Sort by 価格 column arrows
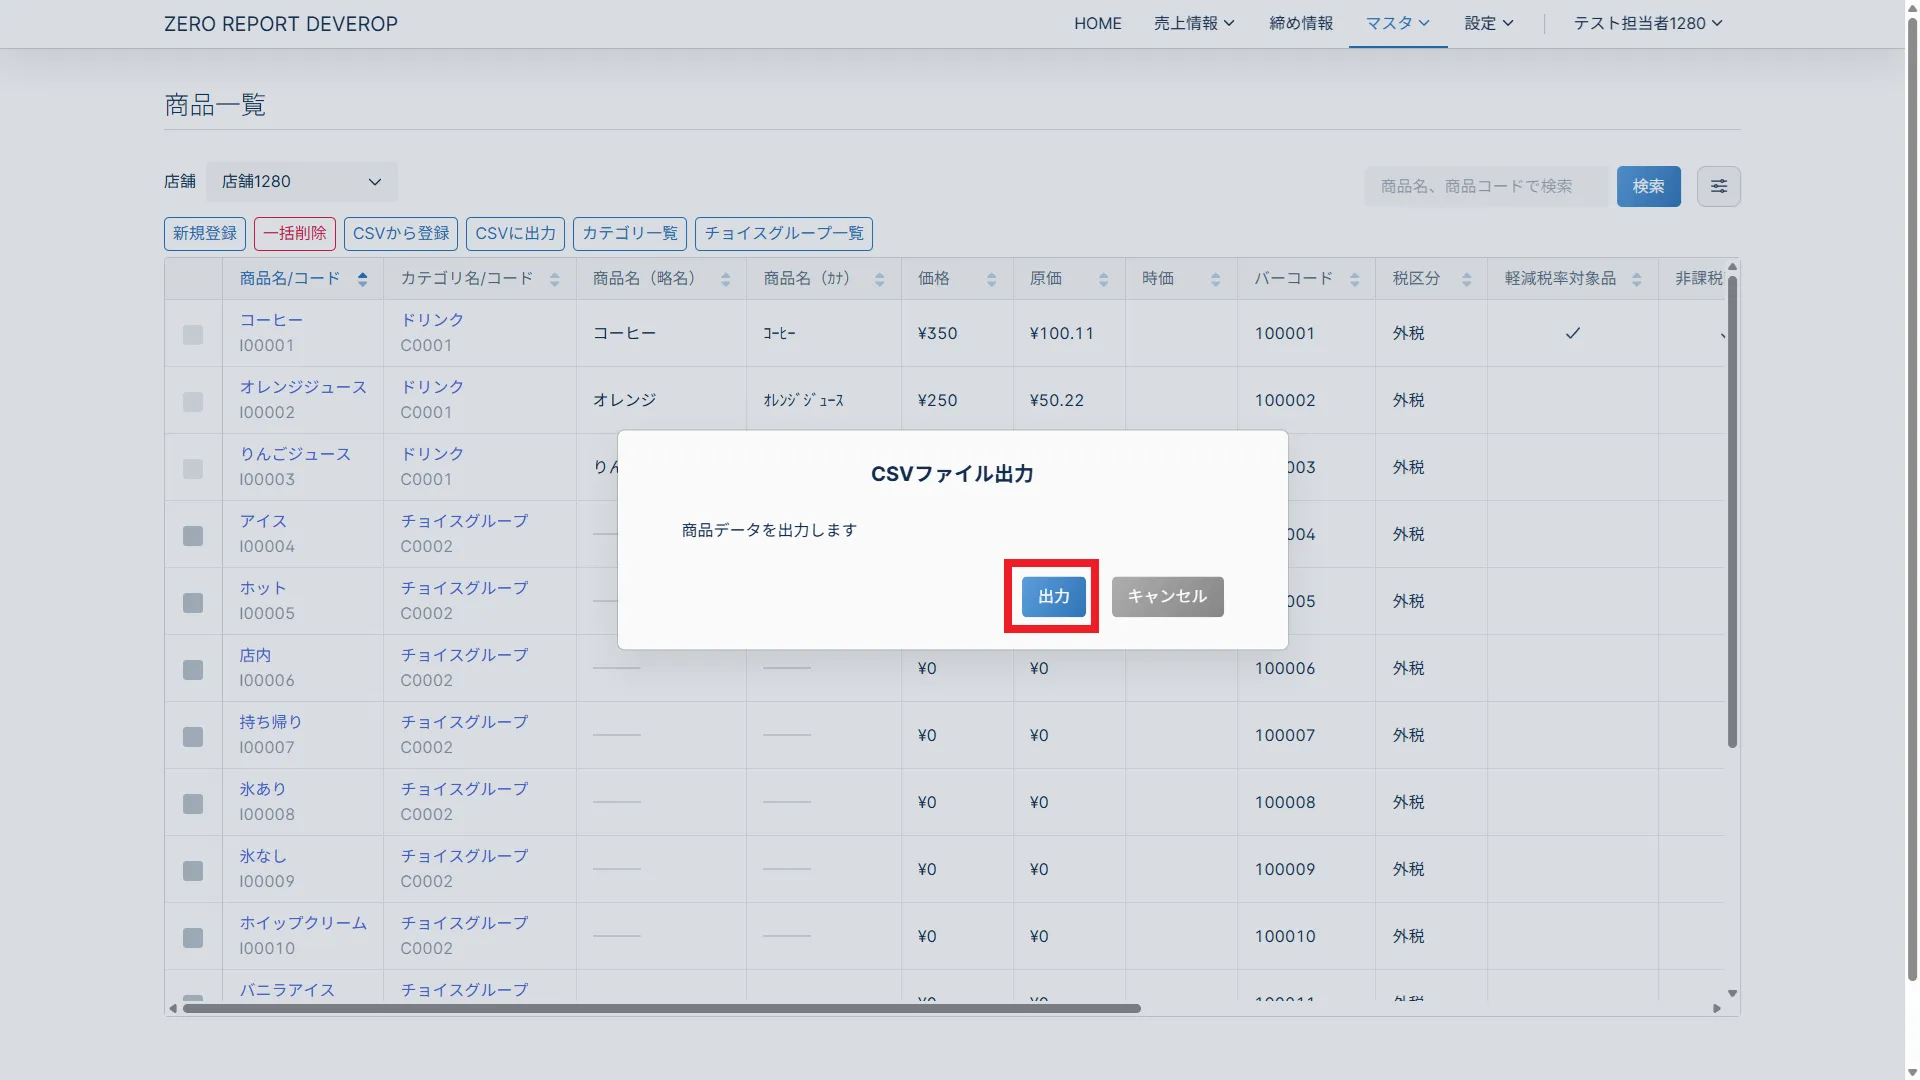The image size is (1920, 1080). (x=991, y=279)
